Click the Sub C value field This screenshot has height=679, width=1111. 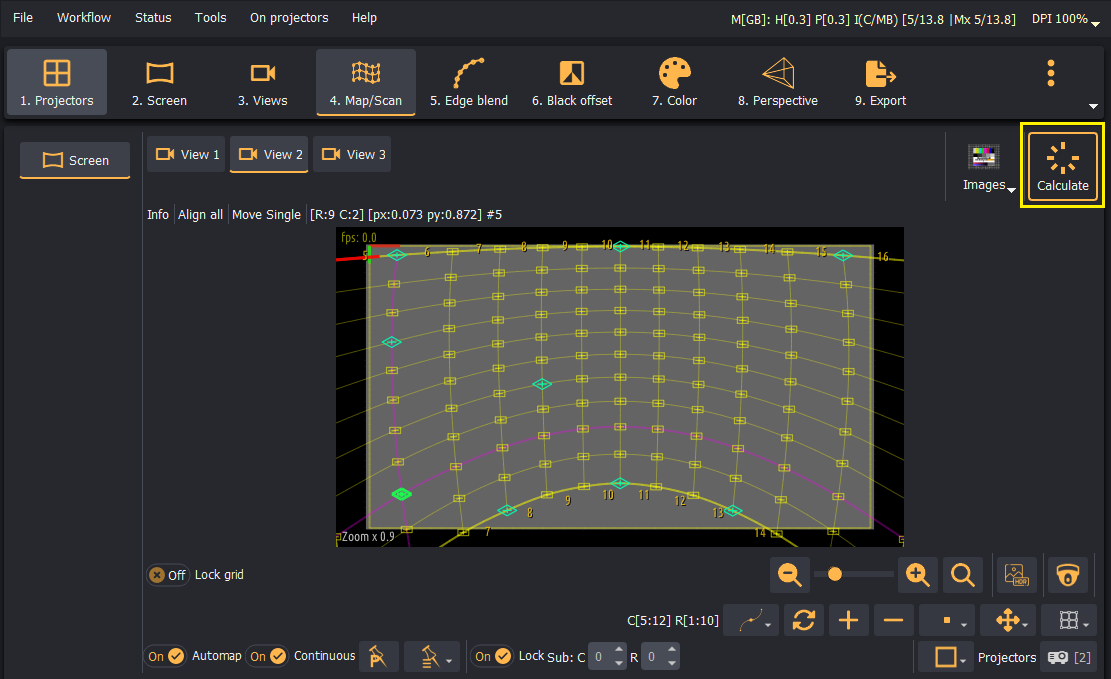point(599,657)
